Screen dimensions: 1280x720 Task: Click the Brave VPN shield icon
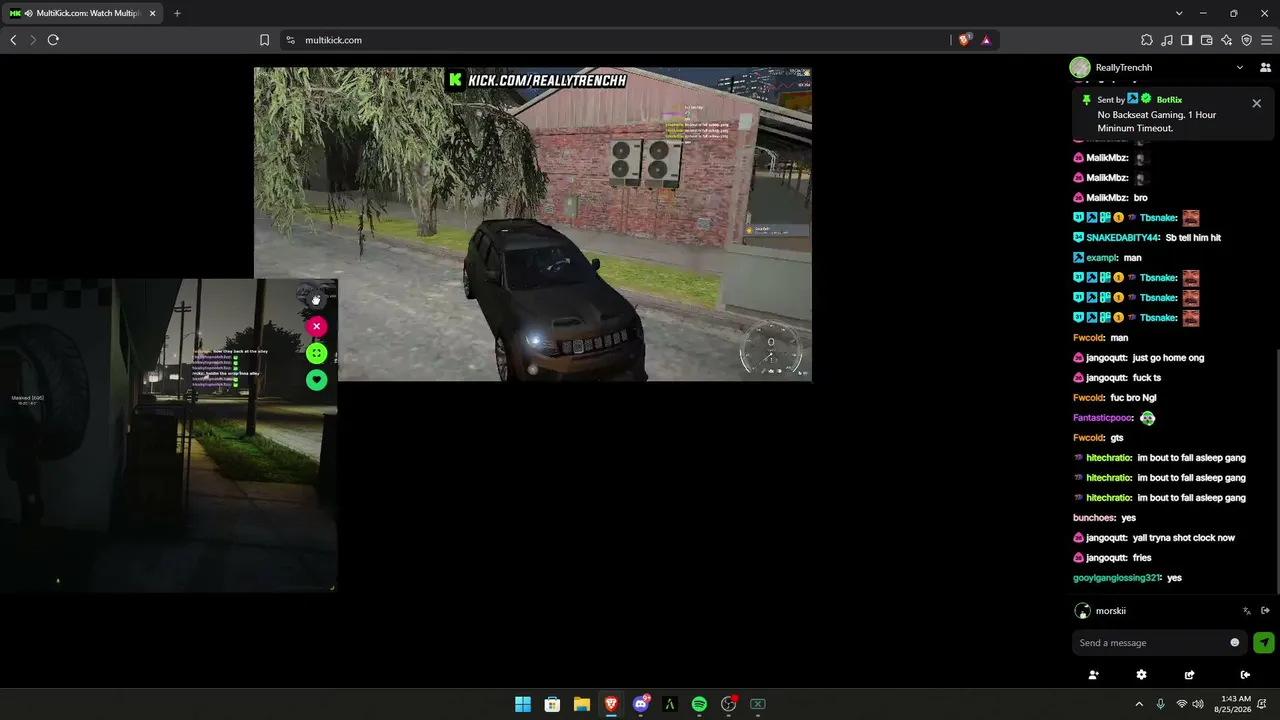pyautogui.click(x=1246, y=40)
